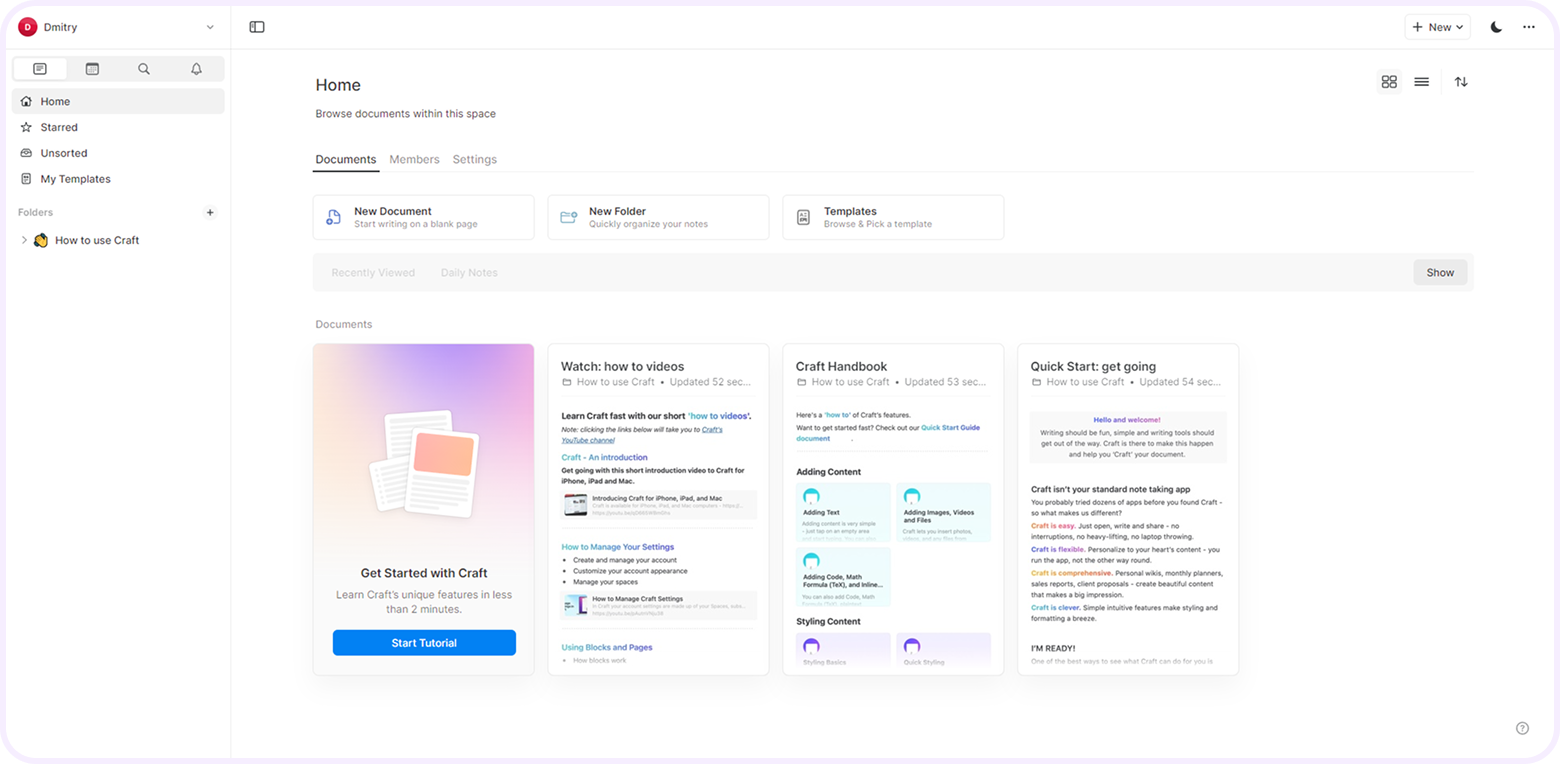Open the Craft Handbook document
Screen dimensions: 1560x764
893,510
